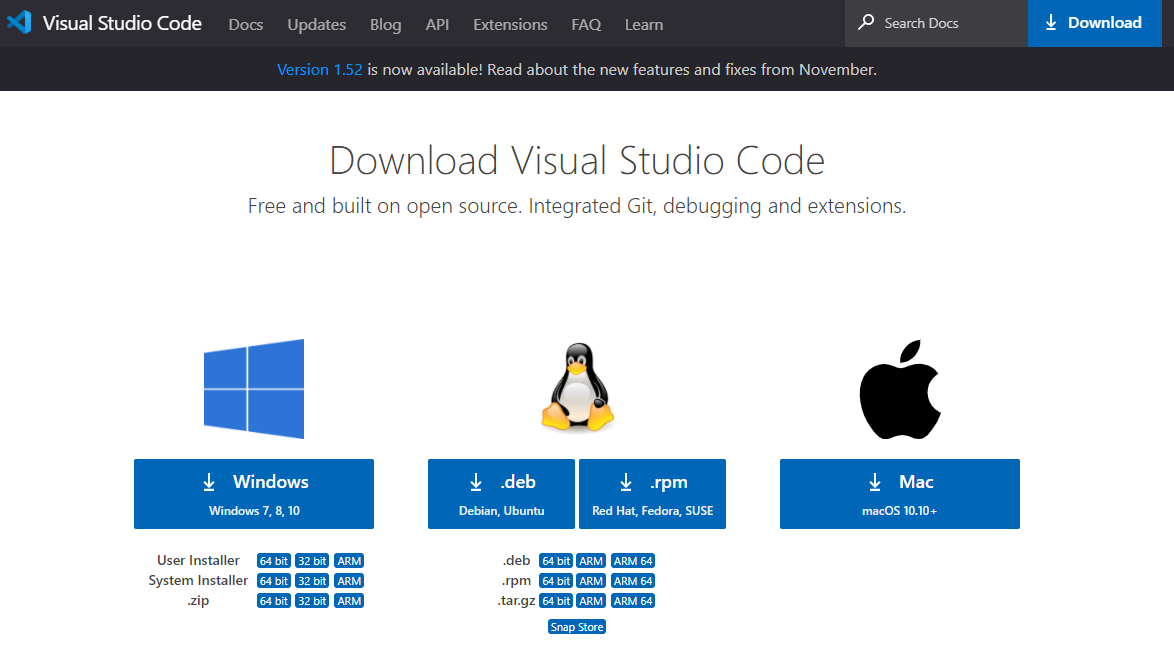Open the Version 1.52 link
The height and width of the screenshot is (671, 1174).
tap(320, 70)
